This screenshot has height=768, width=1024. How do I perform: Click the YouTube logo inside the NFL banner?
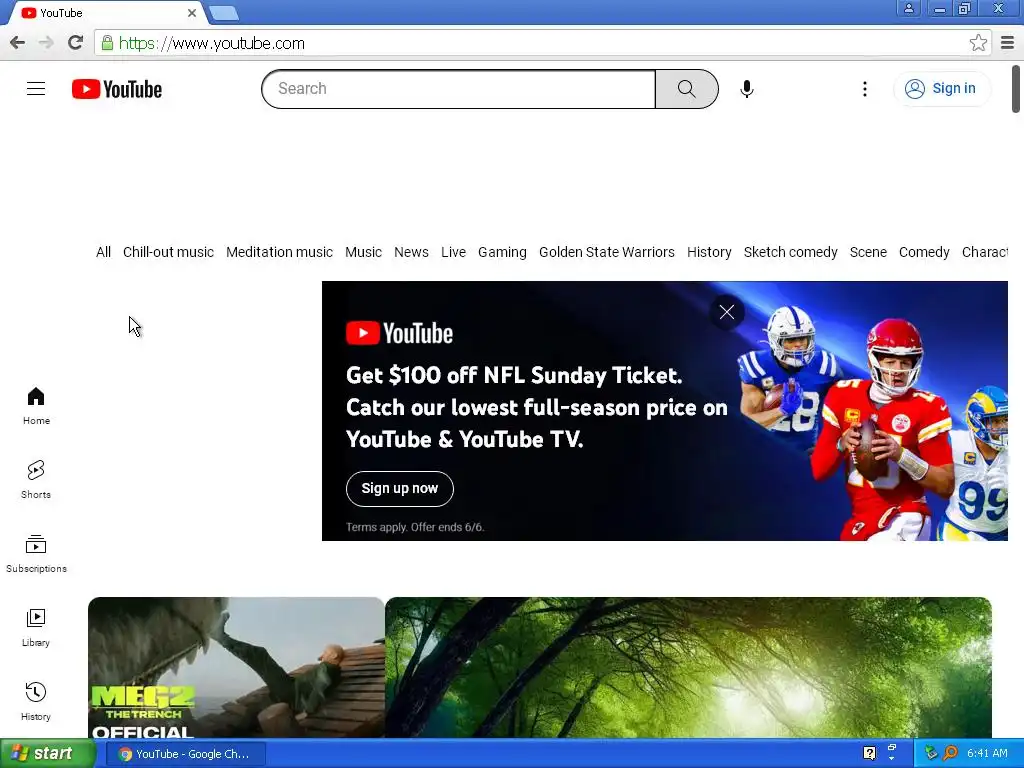point(399,333)
